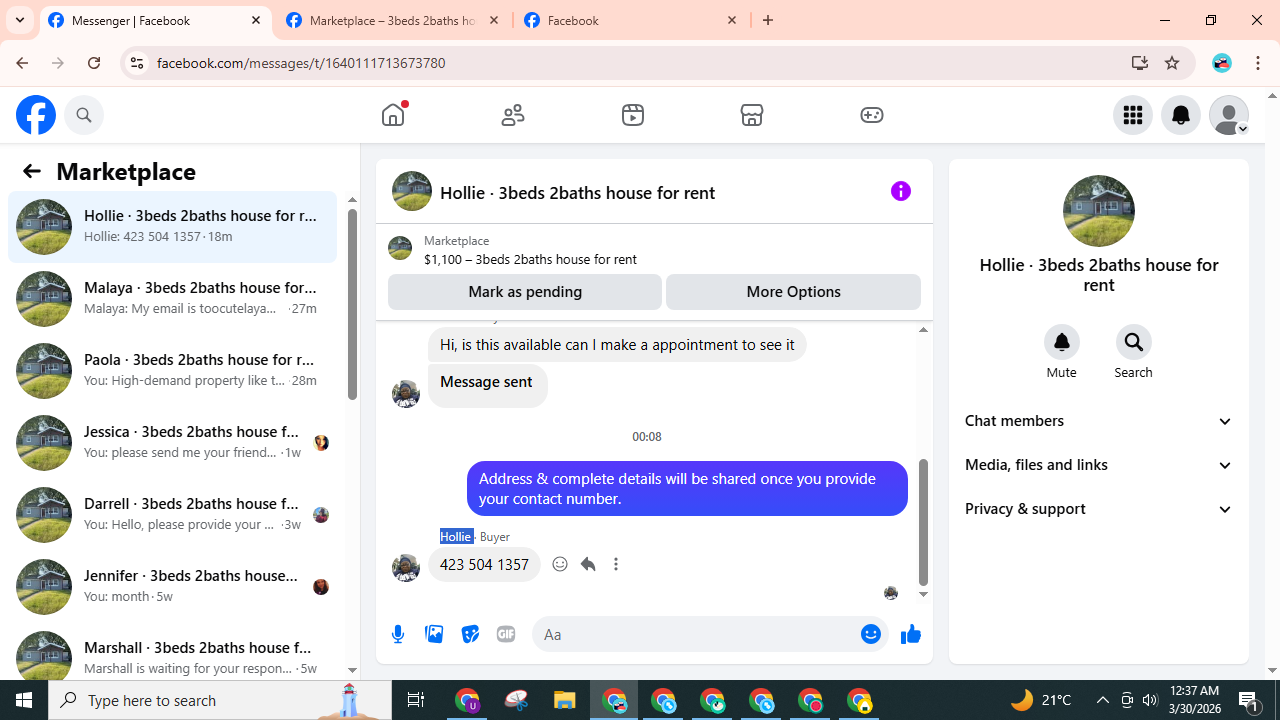
Task: Open the account profile picture menu
Action: (x=1229, y=115)
